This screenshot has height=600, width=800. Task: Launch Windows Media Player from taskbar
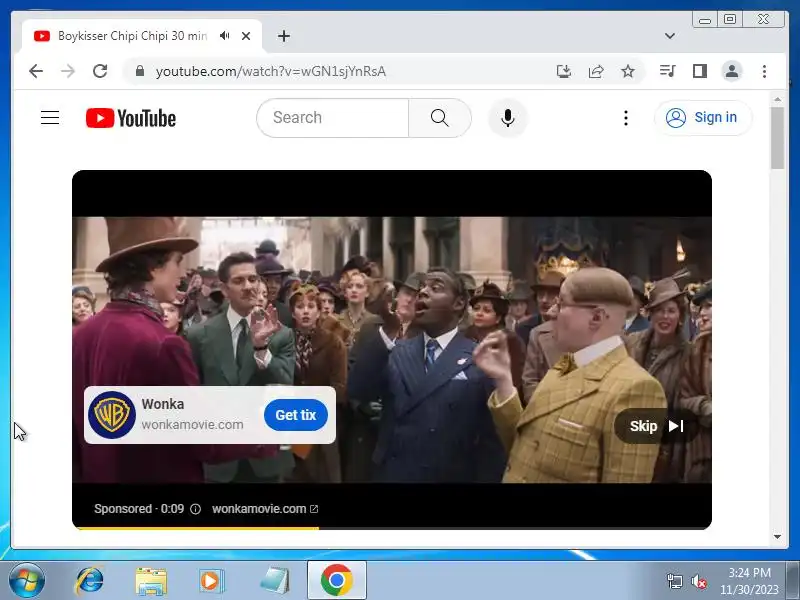[211, 581]
